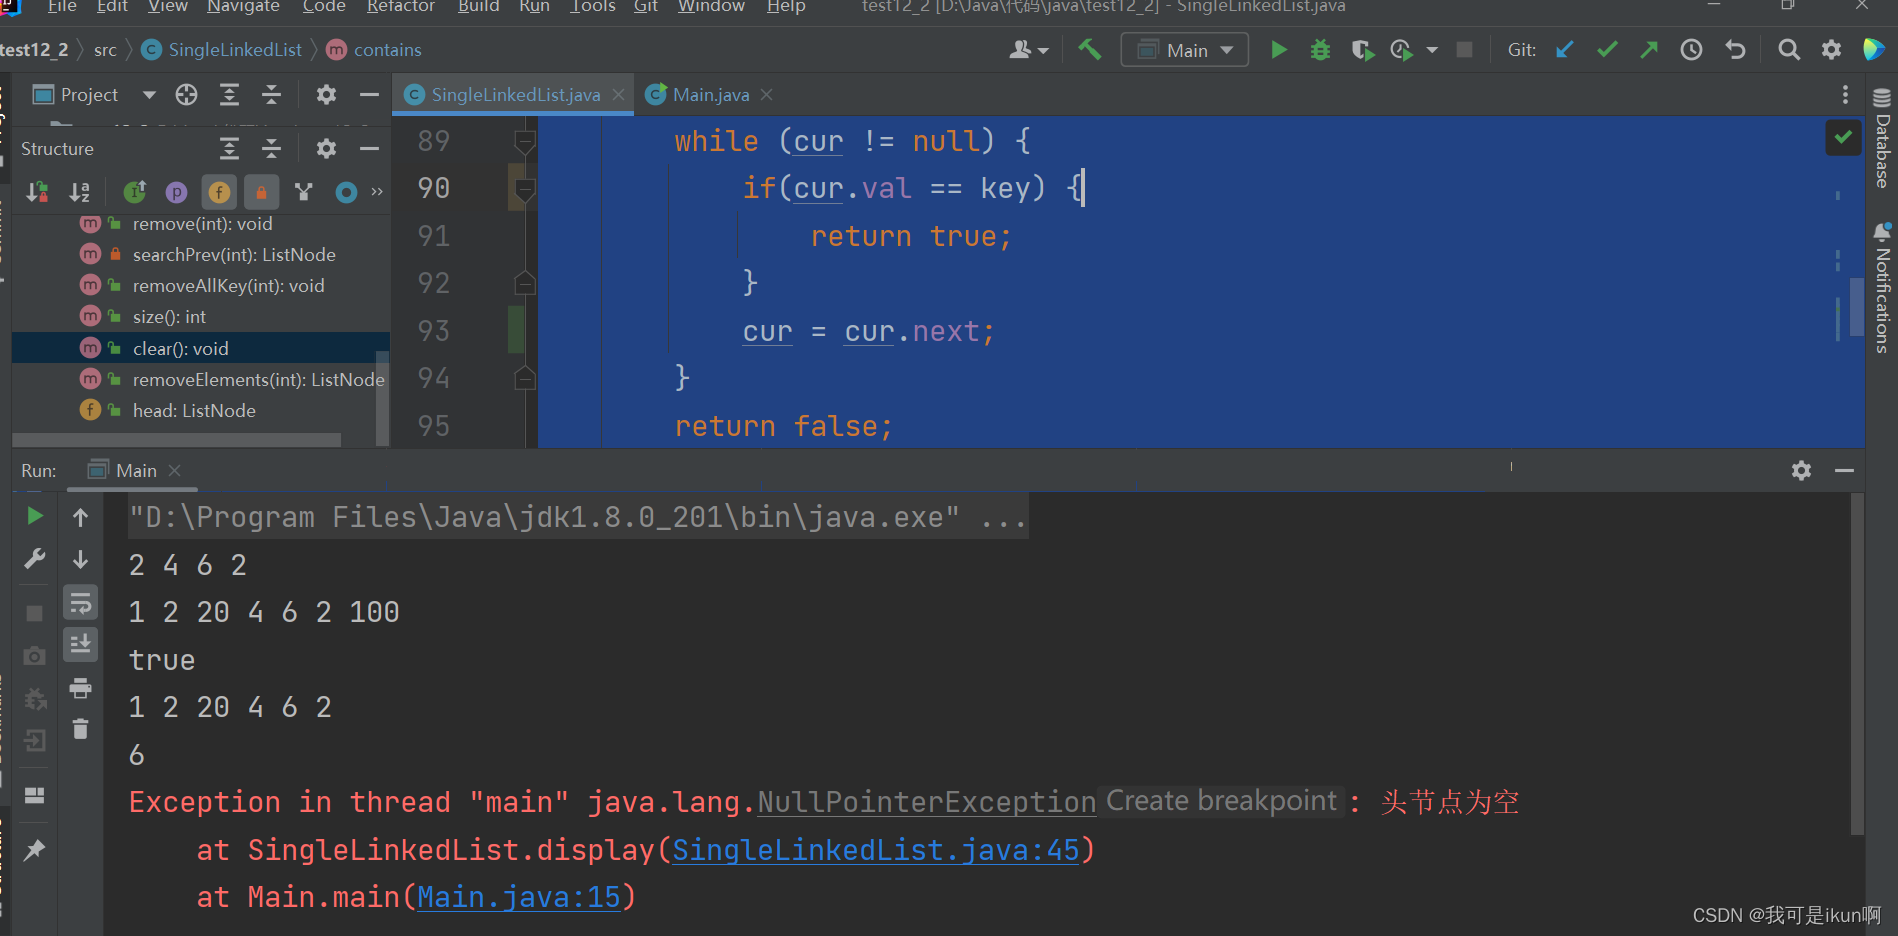Update project from Git (blue arrow)
This screenshot has width=1898, height=936.
point(1565,50)
